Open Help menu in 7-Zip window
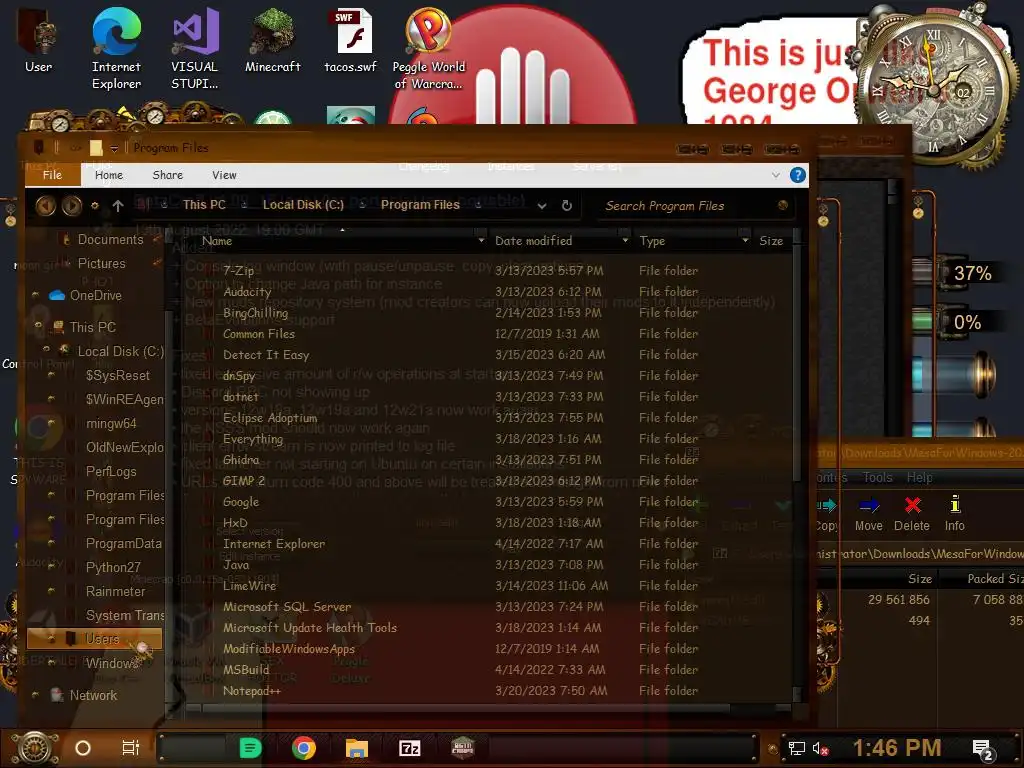Image resolution: width=1024 pixels, height=768 pixels. (919, 477)
